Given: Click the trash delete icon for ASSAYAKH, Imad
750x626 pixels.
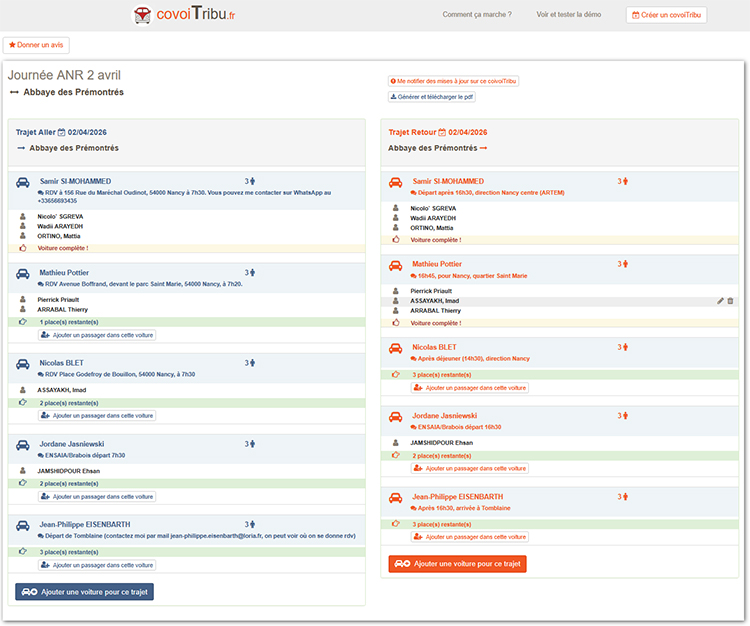Looking at the screenshot, I should 730,301.
